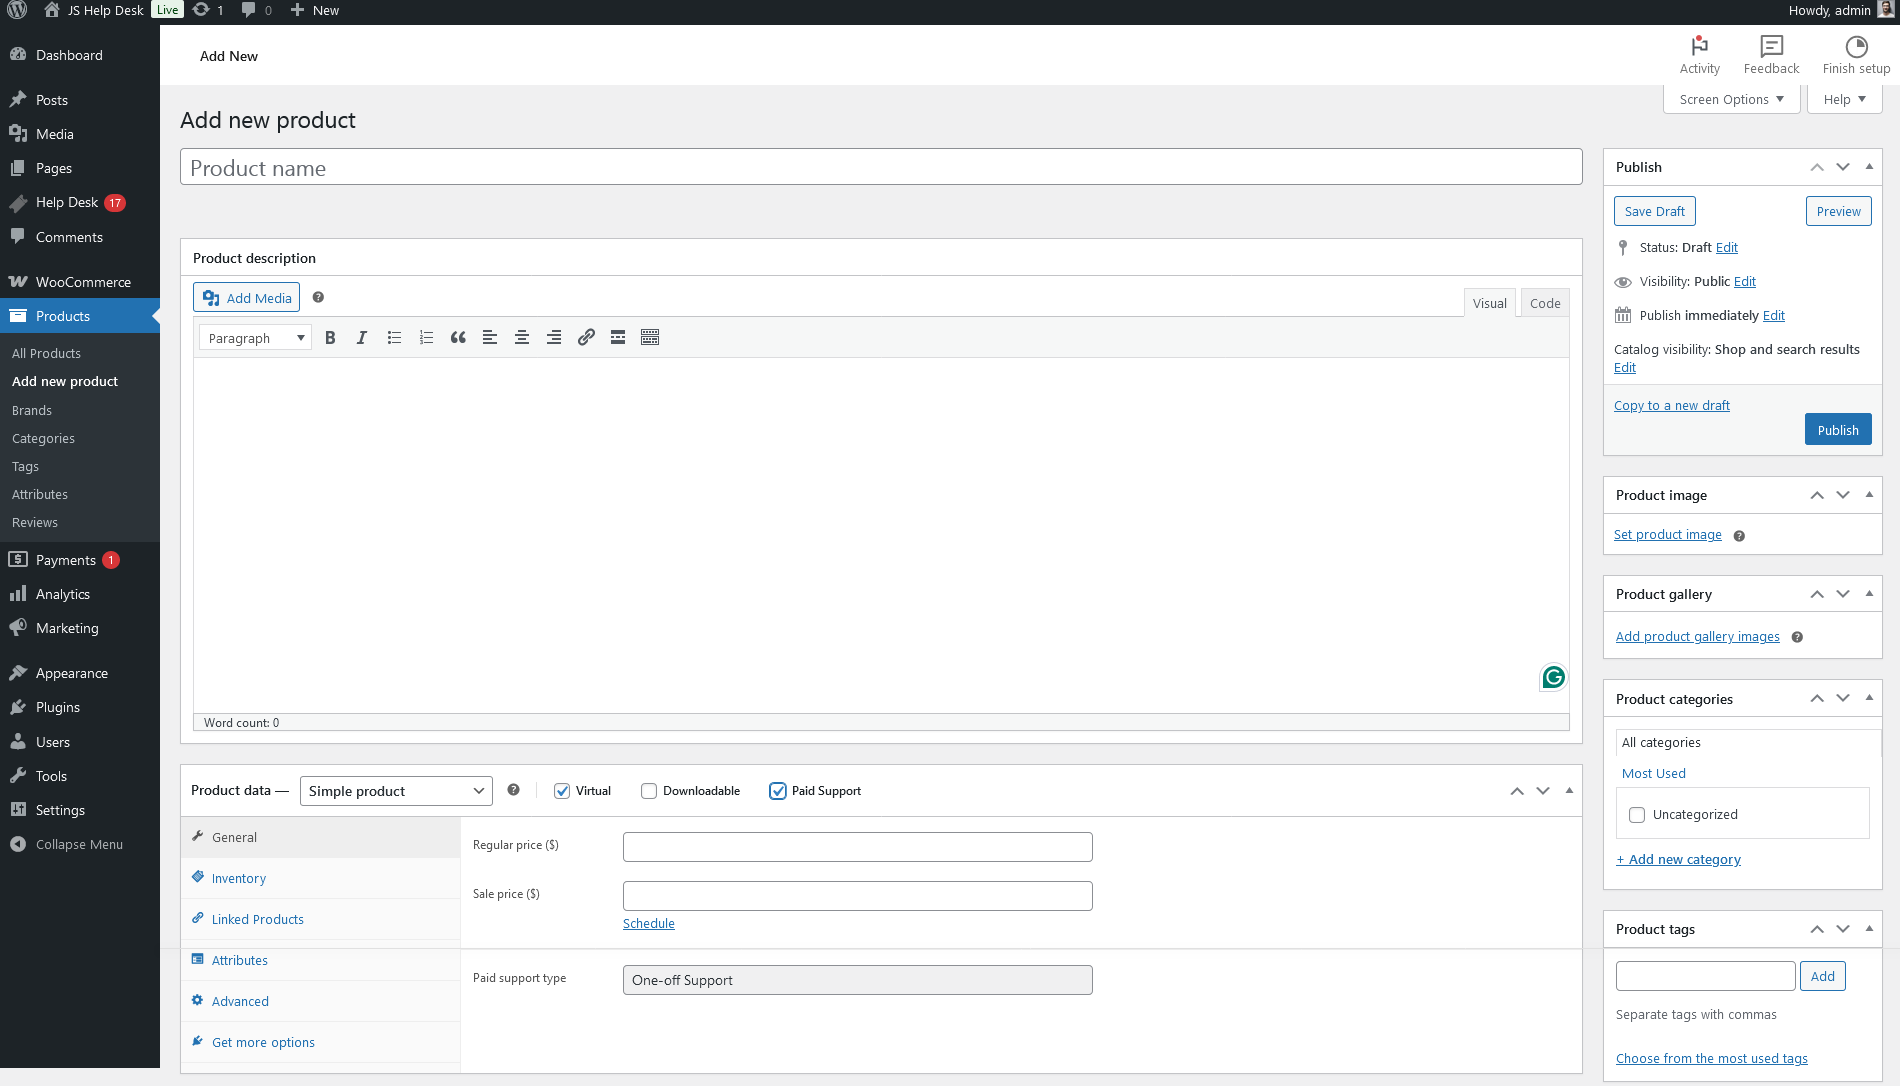Image resolution: width=1900 pixels, height=1086 pixels.
Task: Expand the Screen Options panel
Action: pos(1731,99)
